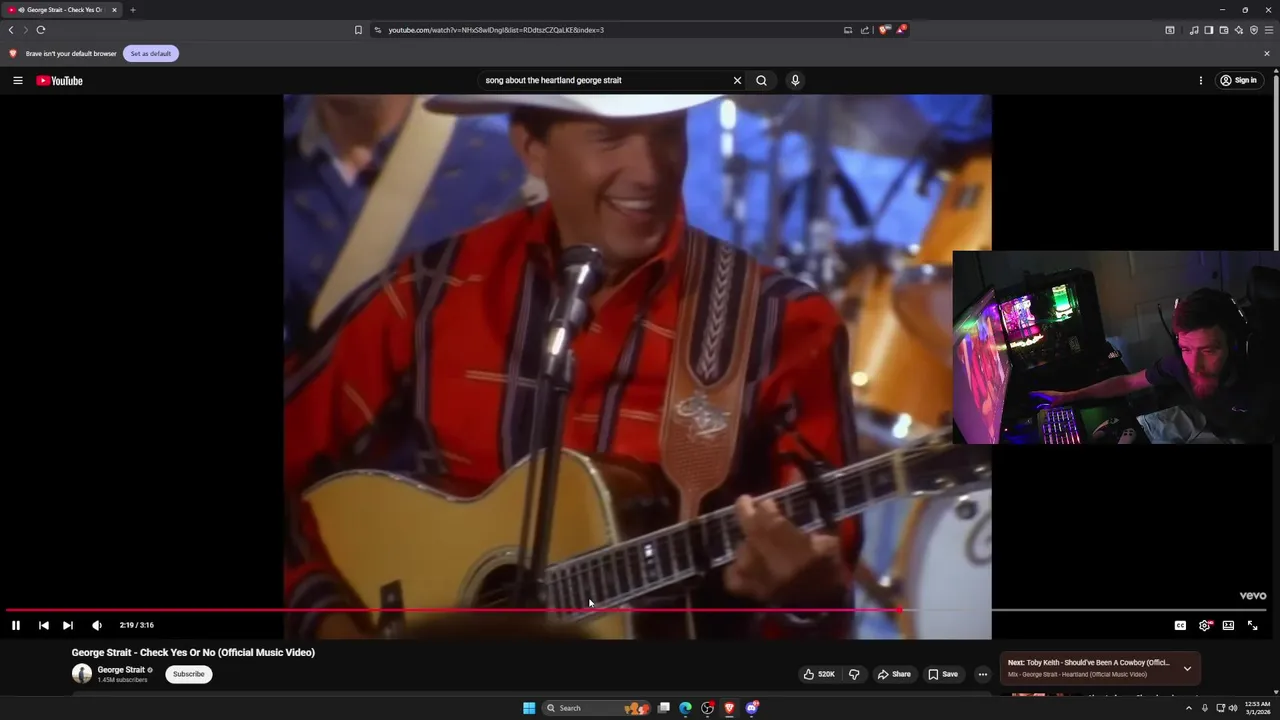This screenshot has width=1280, height=720.
Task: Dislike the video thumbs down
Action: click(x=854, y=674)
